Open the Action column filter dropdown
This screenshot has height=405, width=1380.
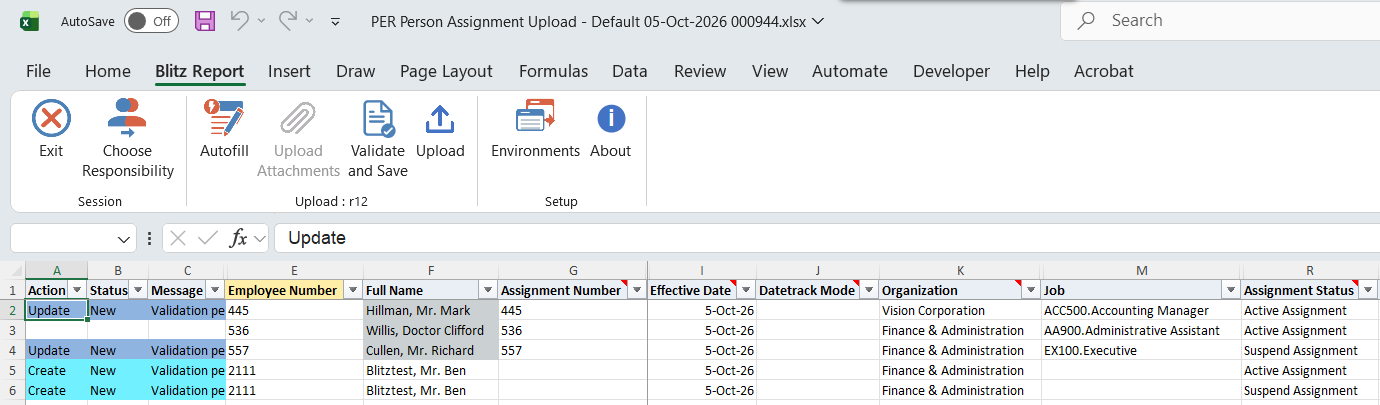click(x=77, y=290)
